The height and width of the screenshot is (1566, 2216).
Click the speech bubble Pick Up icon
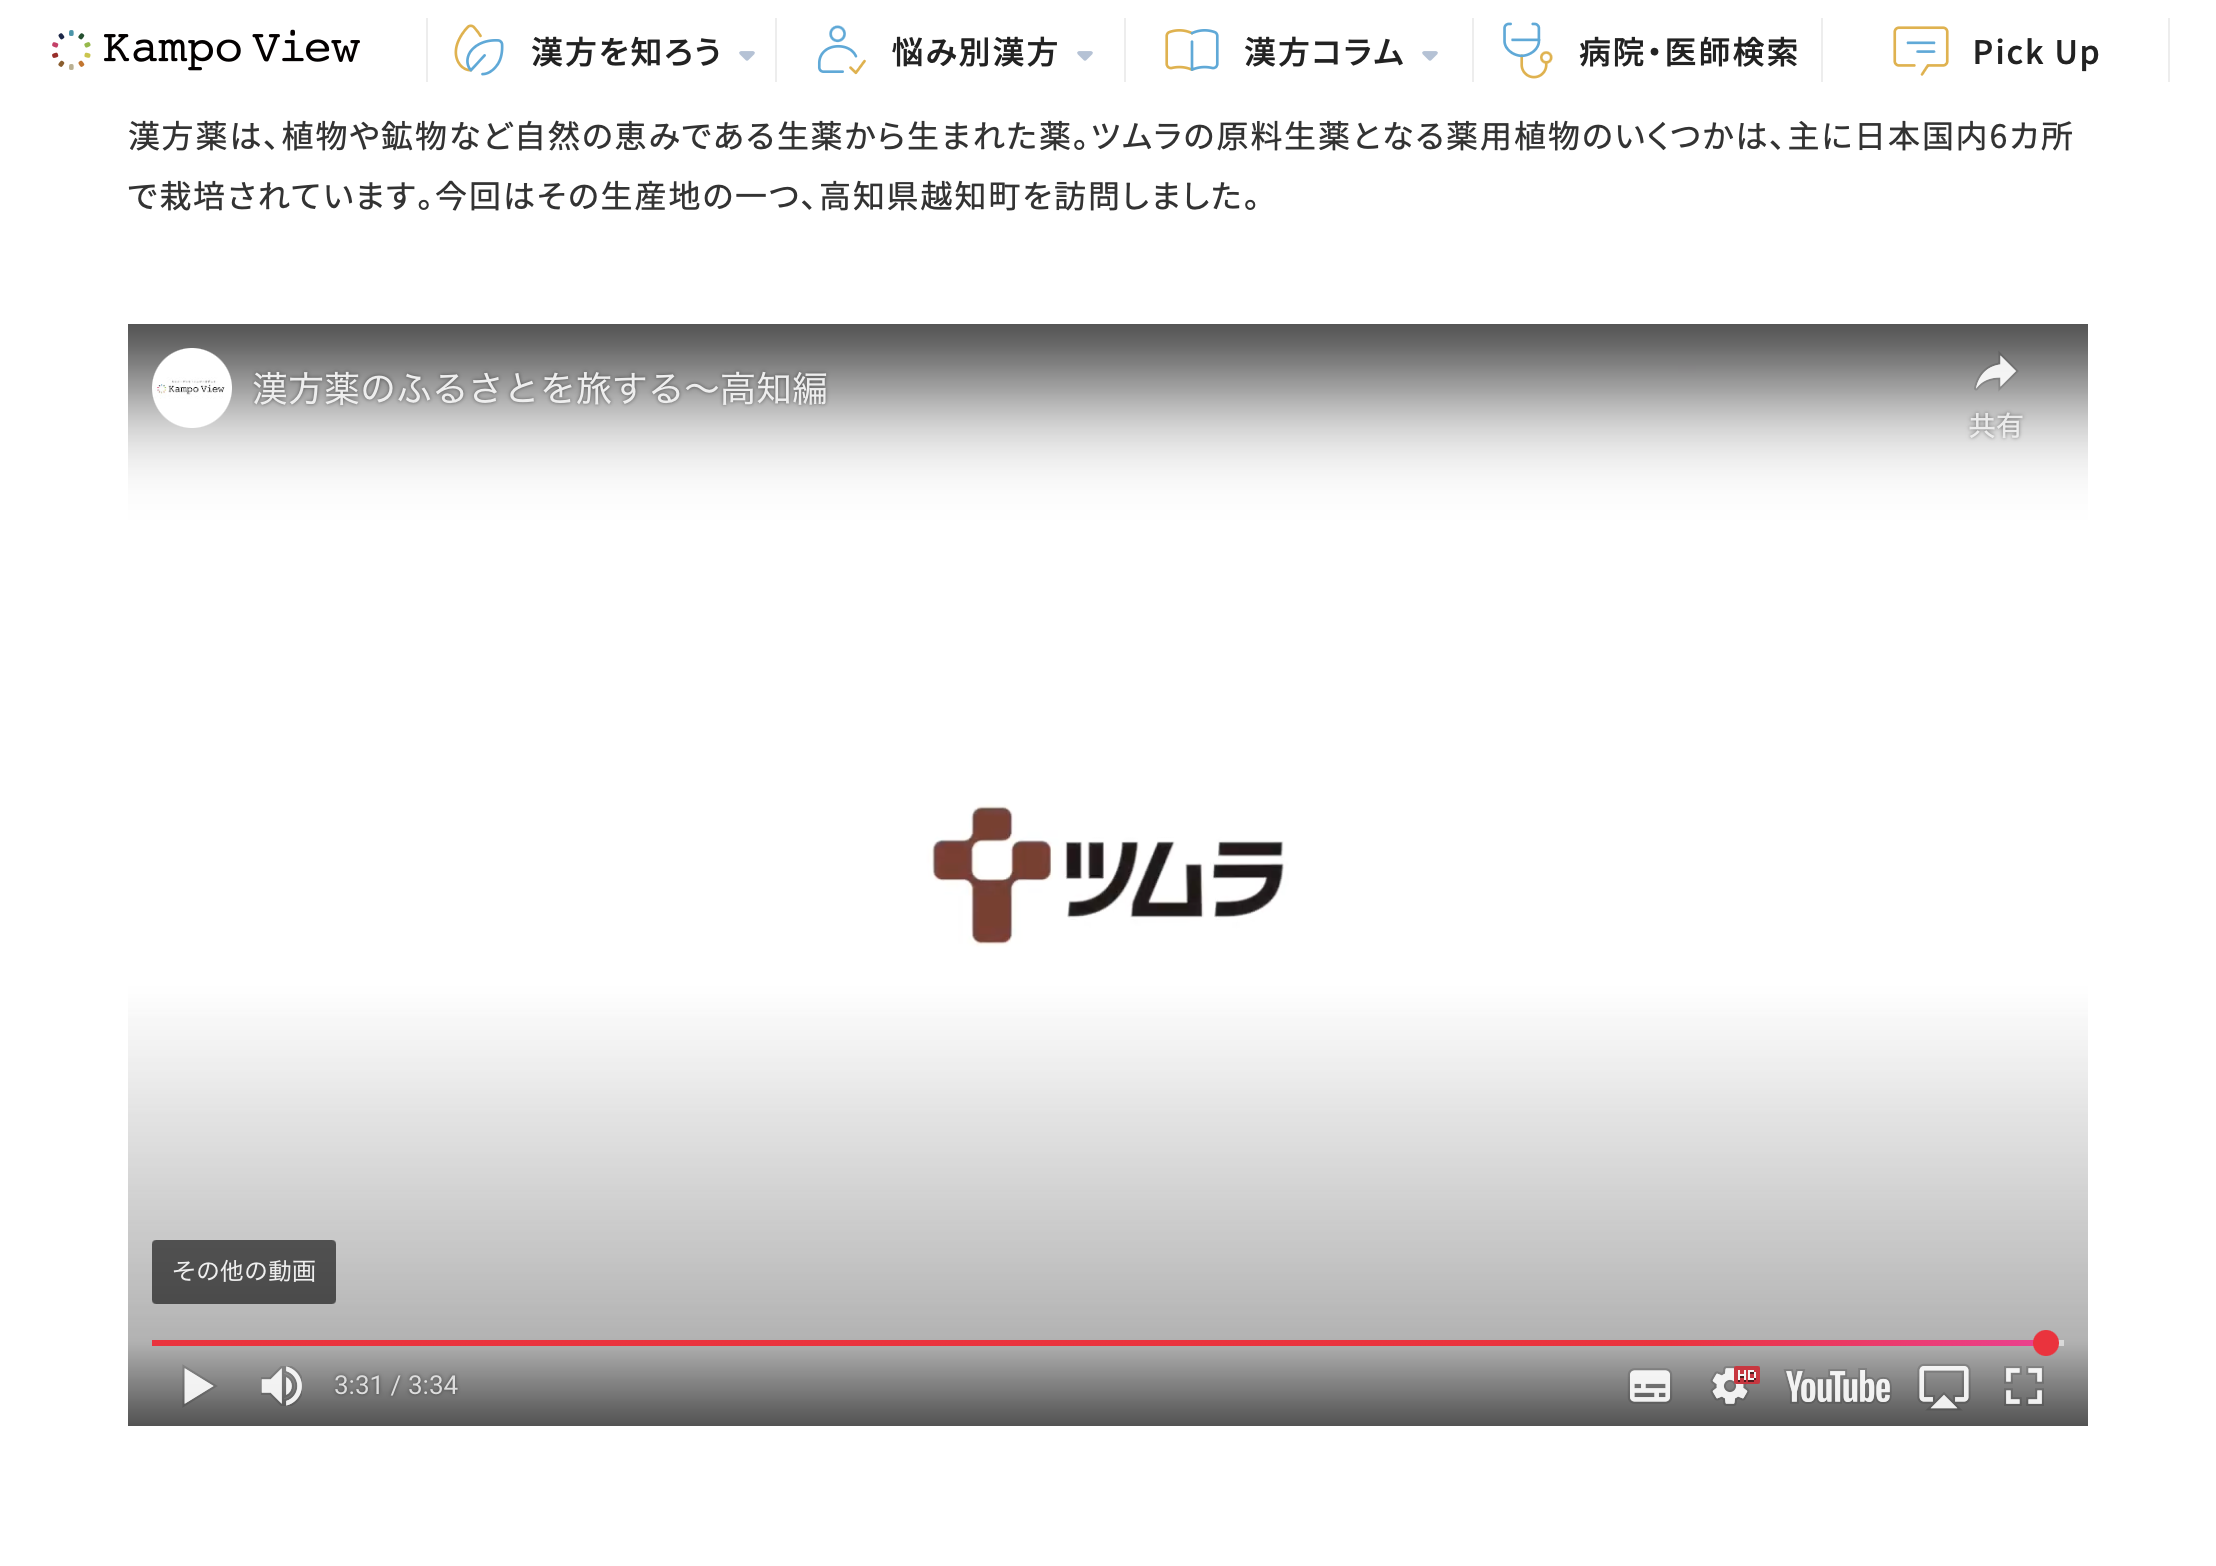click(1920, 50)
